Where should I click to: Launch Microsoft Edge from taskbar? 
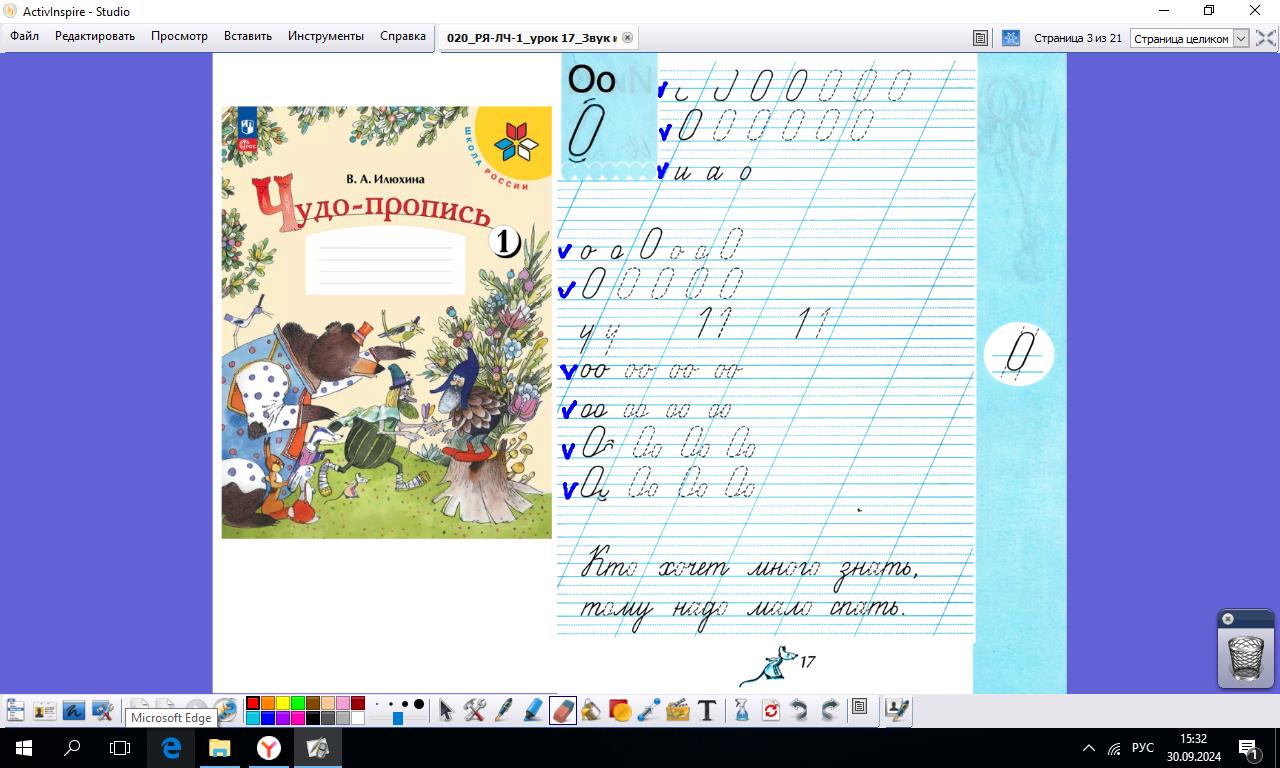(x=171, y=748)
